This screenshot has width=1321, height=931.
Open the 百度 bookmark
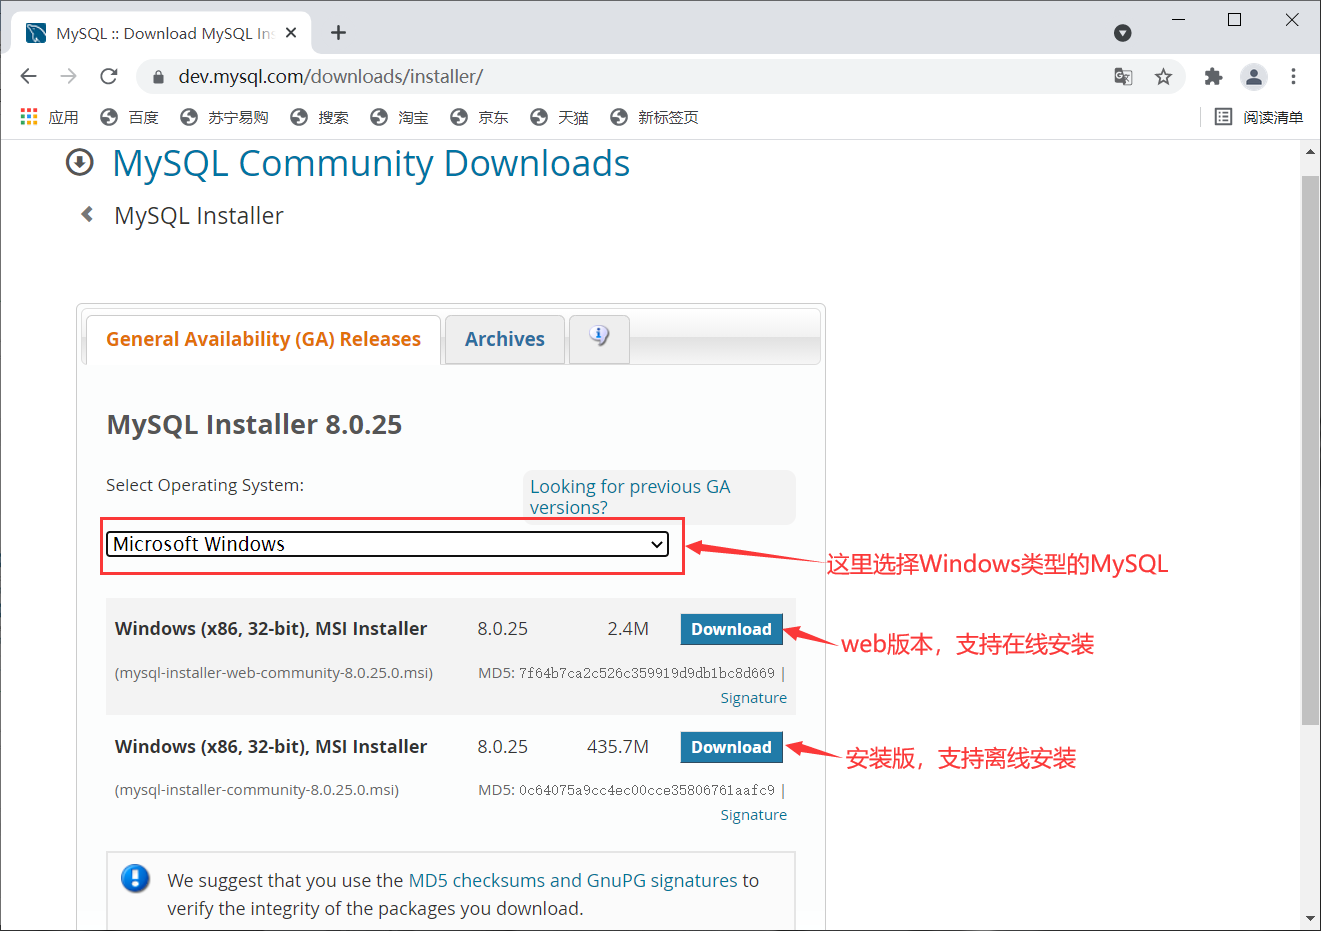pyautogui.click(x=129, y=117)
